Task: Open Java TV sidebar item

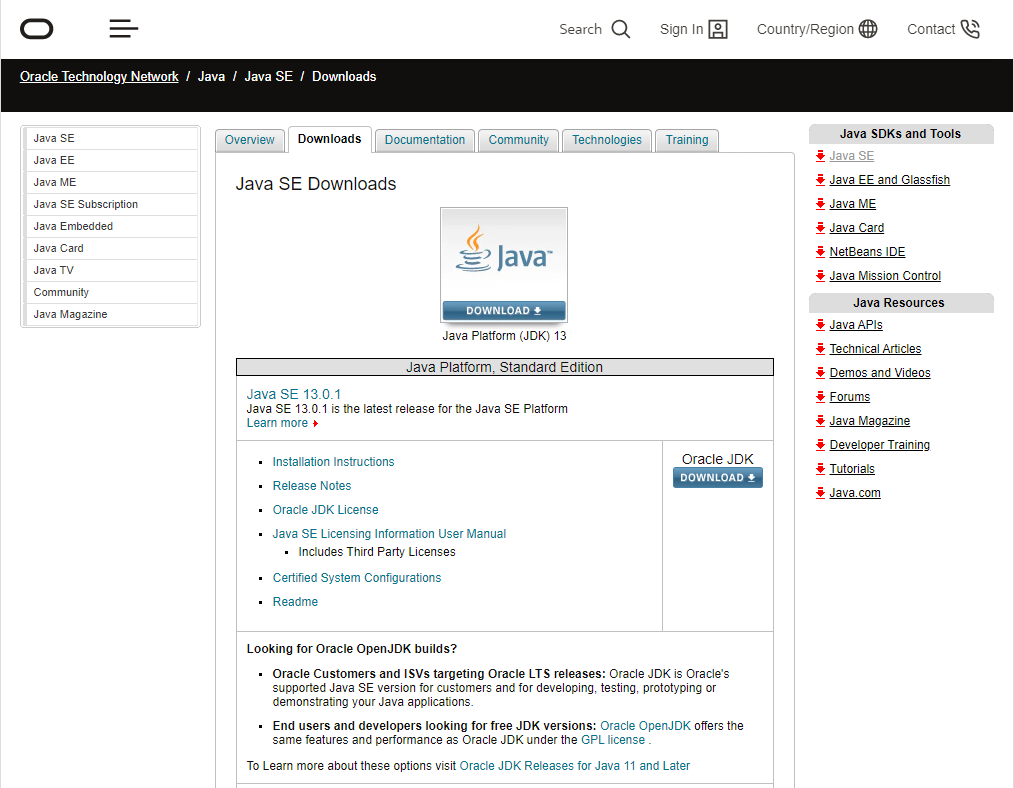Action: [x=111, y=270]
